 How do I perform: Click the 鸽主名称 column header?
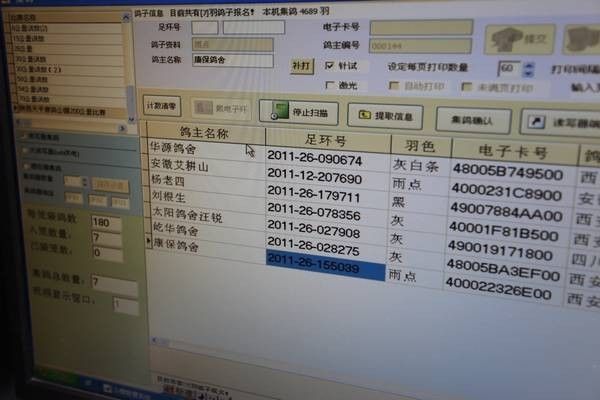[x=205, y=132]
